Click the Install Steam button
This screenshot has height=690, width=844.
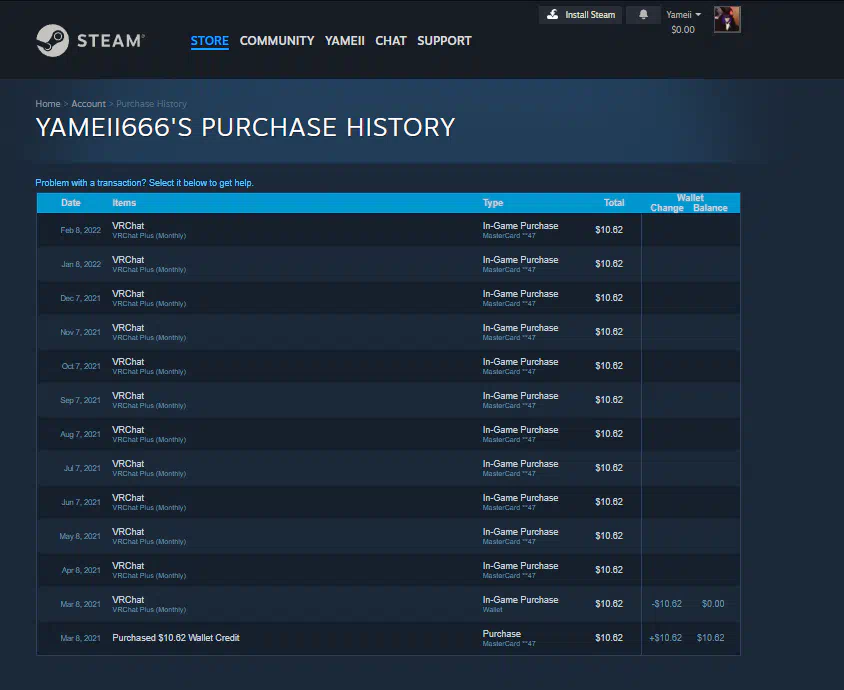pyautogui.click(x=581, y=15)
